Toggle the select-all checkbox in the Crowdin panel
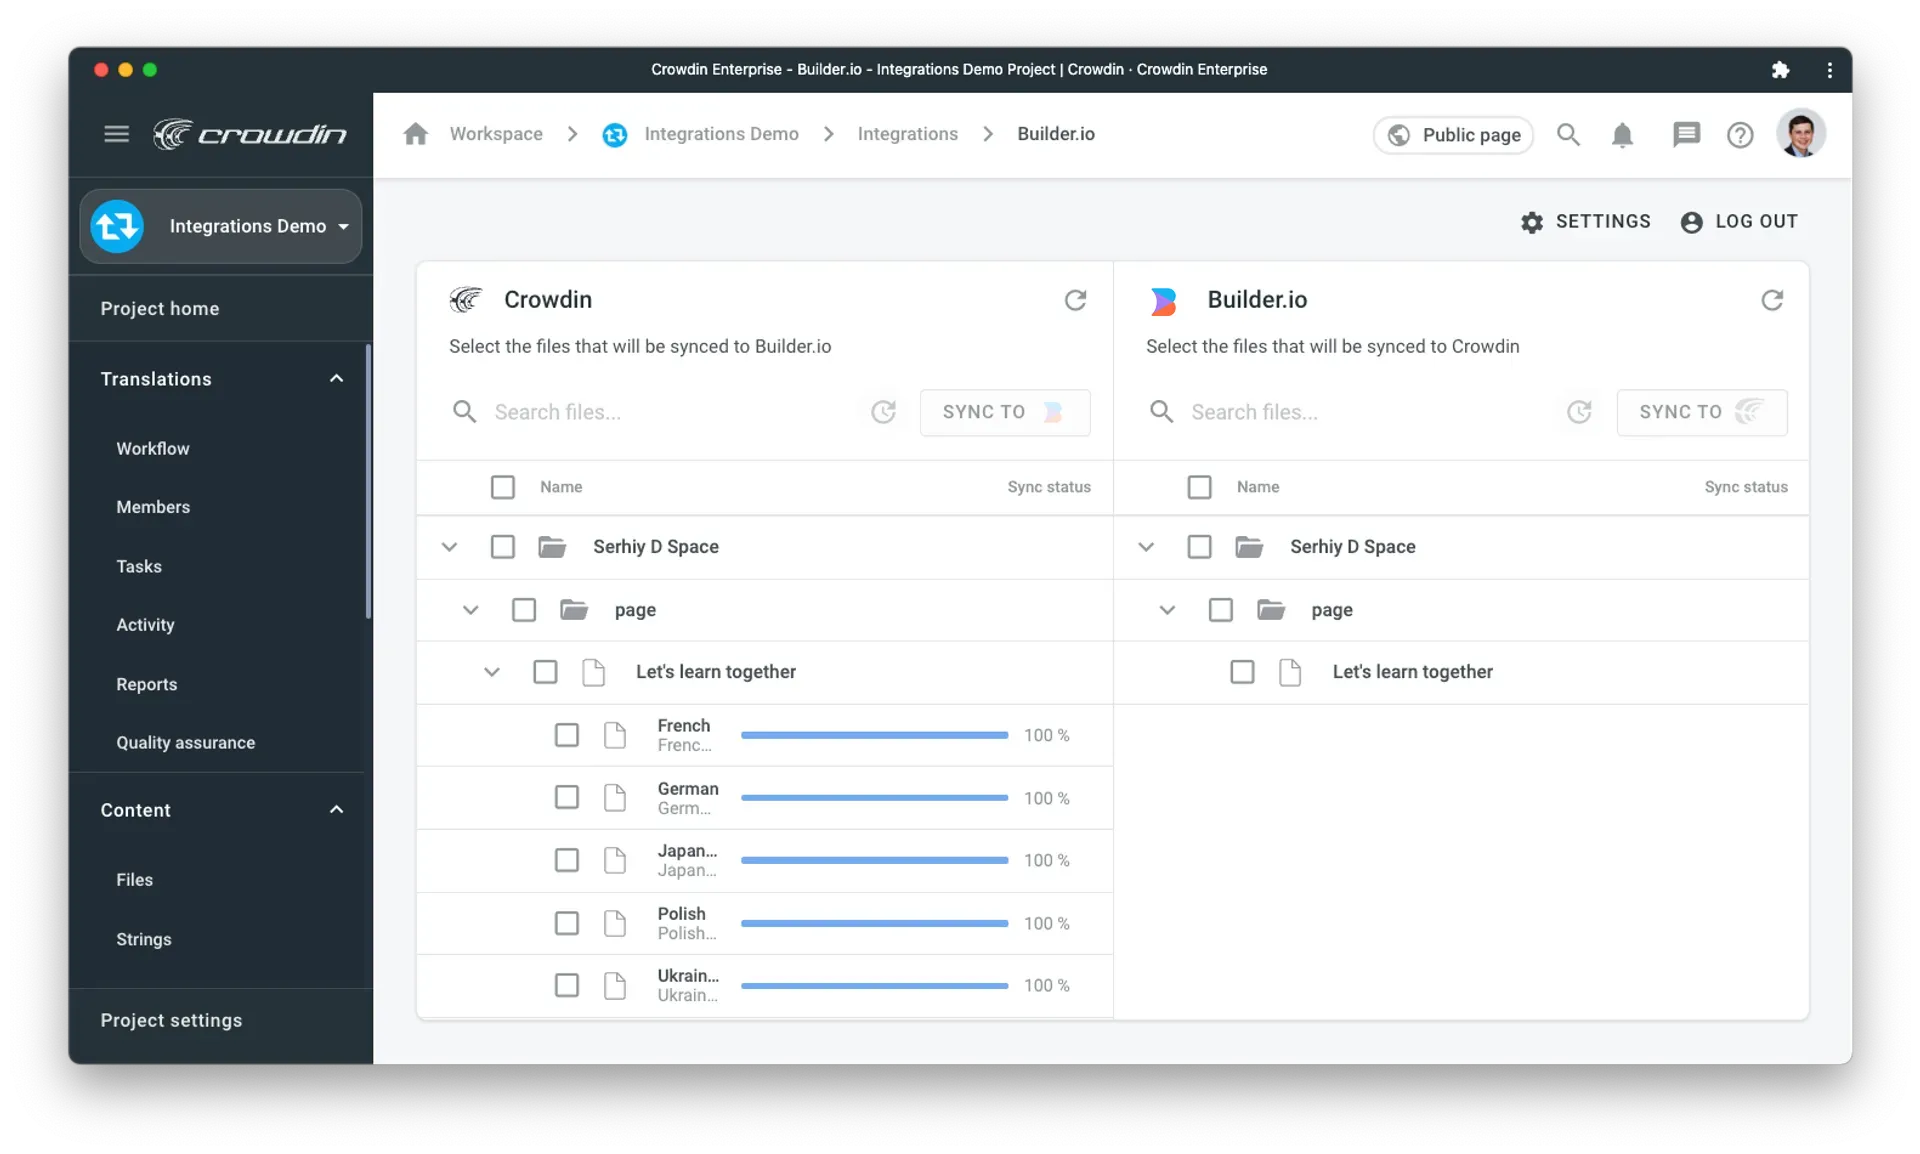Image resolution: width=1920 pixels, height=1154 pixels. (x=502, y=487)
